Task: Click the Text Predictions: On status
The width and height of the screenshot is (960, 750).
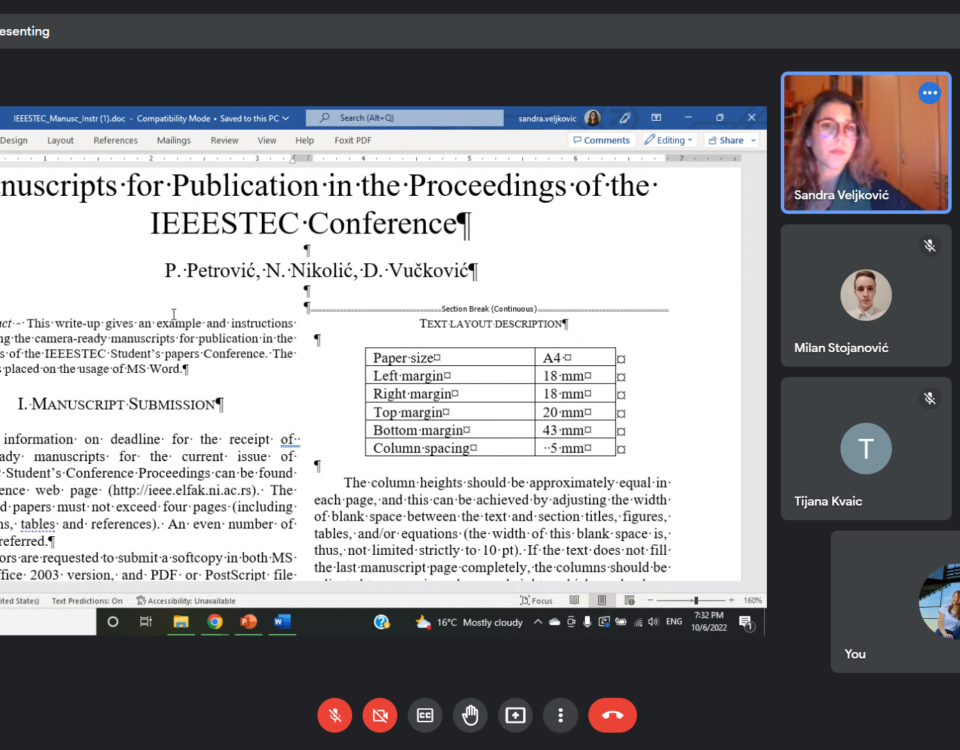Action: click(87, 601)
